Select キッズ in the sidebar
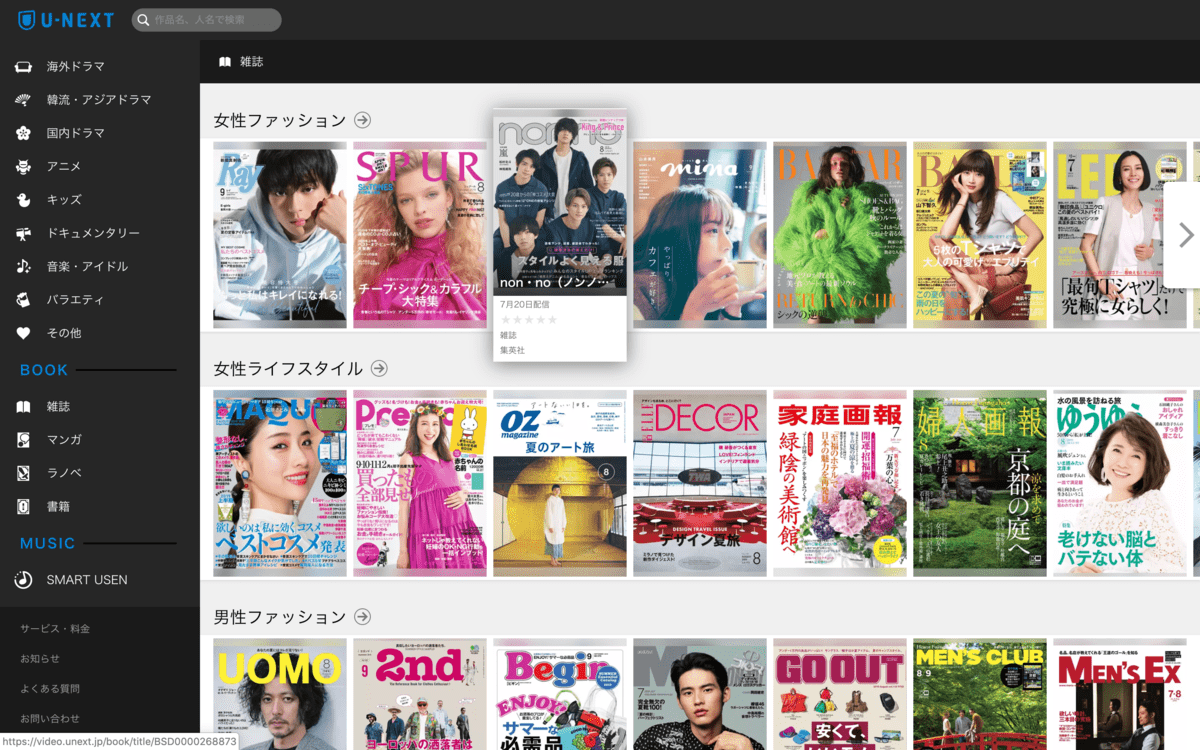Screen dimensions: 1200x750 (x=64, y=200)
